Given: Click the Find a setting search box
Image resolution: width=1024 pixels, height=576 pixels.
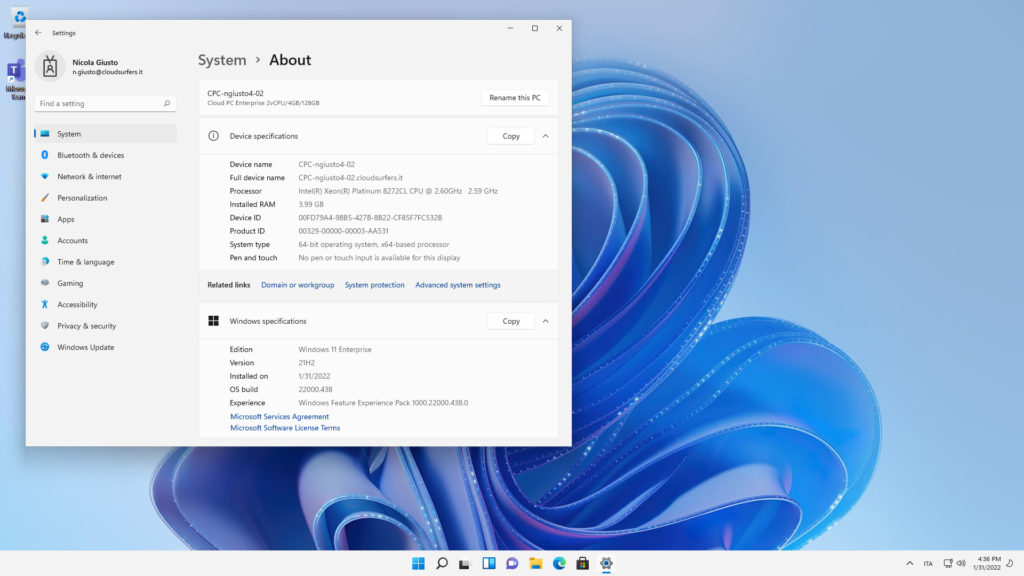Looking at the screenshot, I should coord(105,103).
